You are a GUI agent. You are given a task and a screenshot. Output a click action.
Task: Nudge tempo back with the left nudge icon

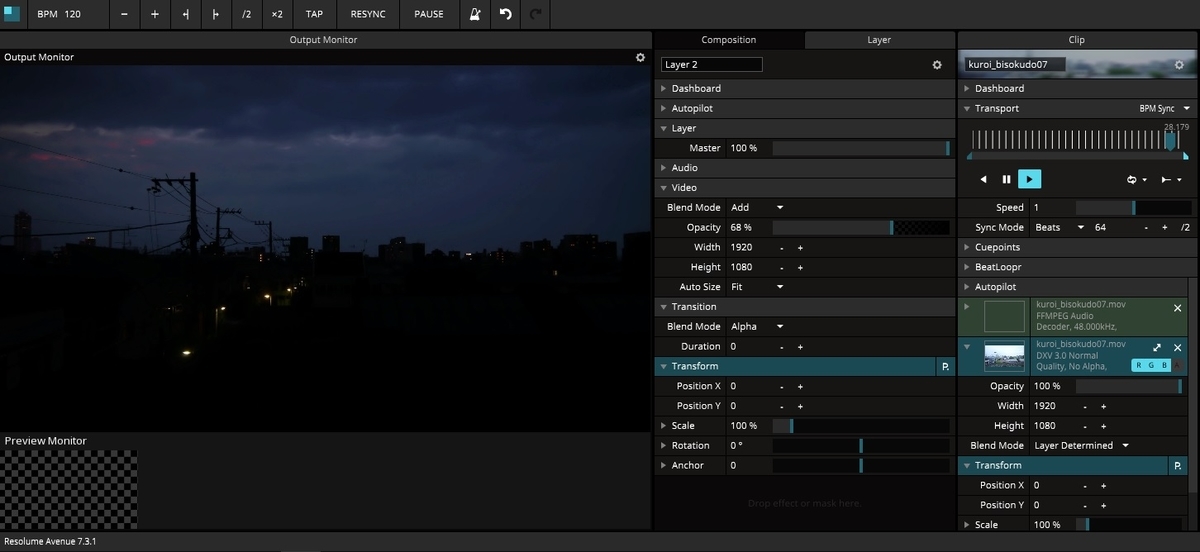tap(186, 14)
